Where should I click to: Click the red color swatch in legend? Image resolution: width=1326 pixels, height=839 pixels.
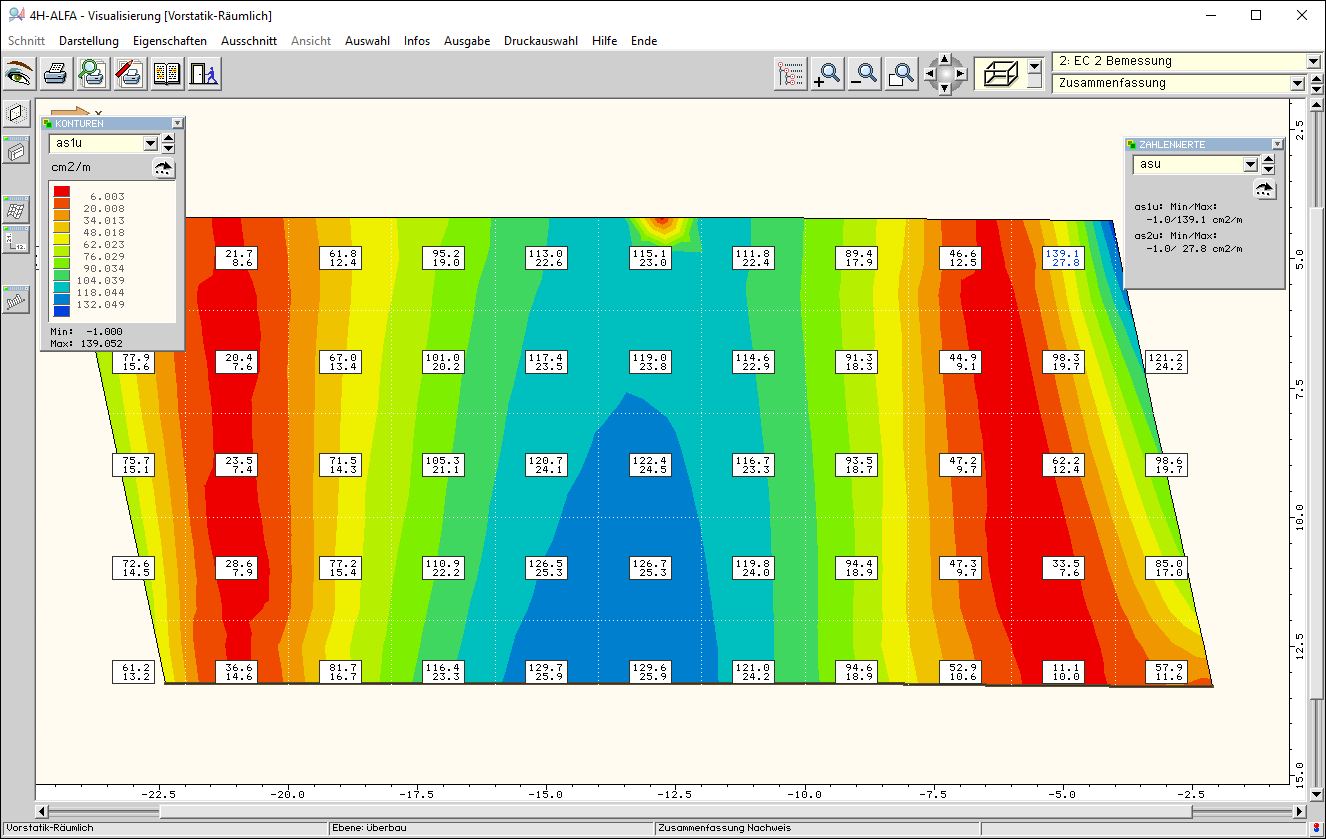(x=62, y=192)
